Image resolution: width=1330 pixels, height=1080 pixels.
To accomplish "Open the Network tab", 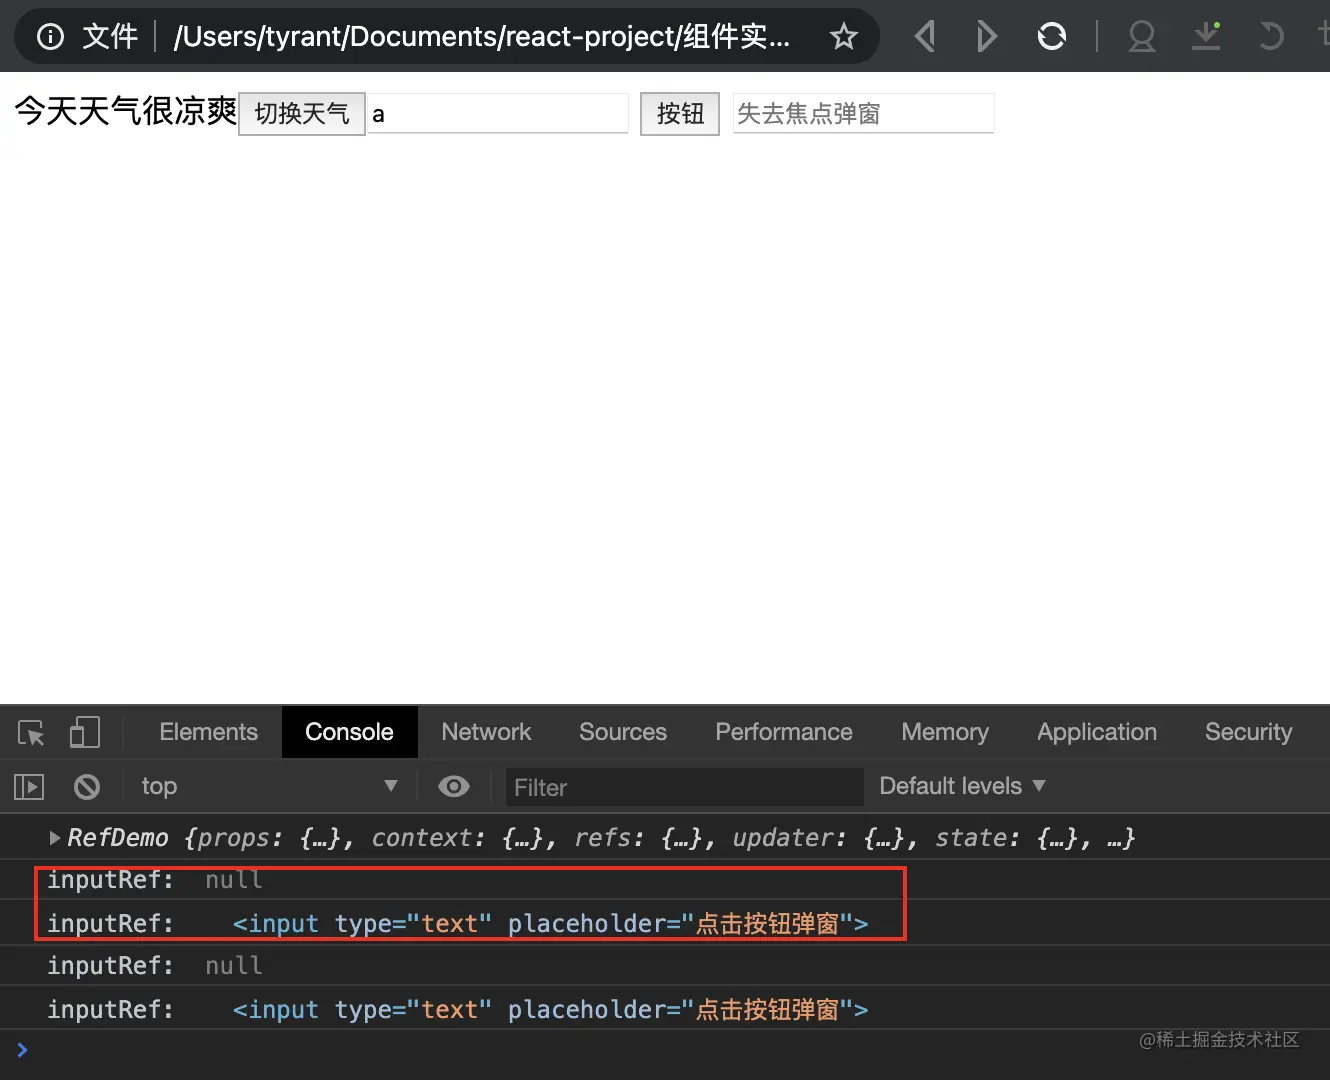I will 486,732.
